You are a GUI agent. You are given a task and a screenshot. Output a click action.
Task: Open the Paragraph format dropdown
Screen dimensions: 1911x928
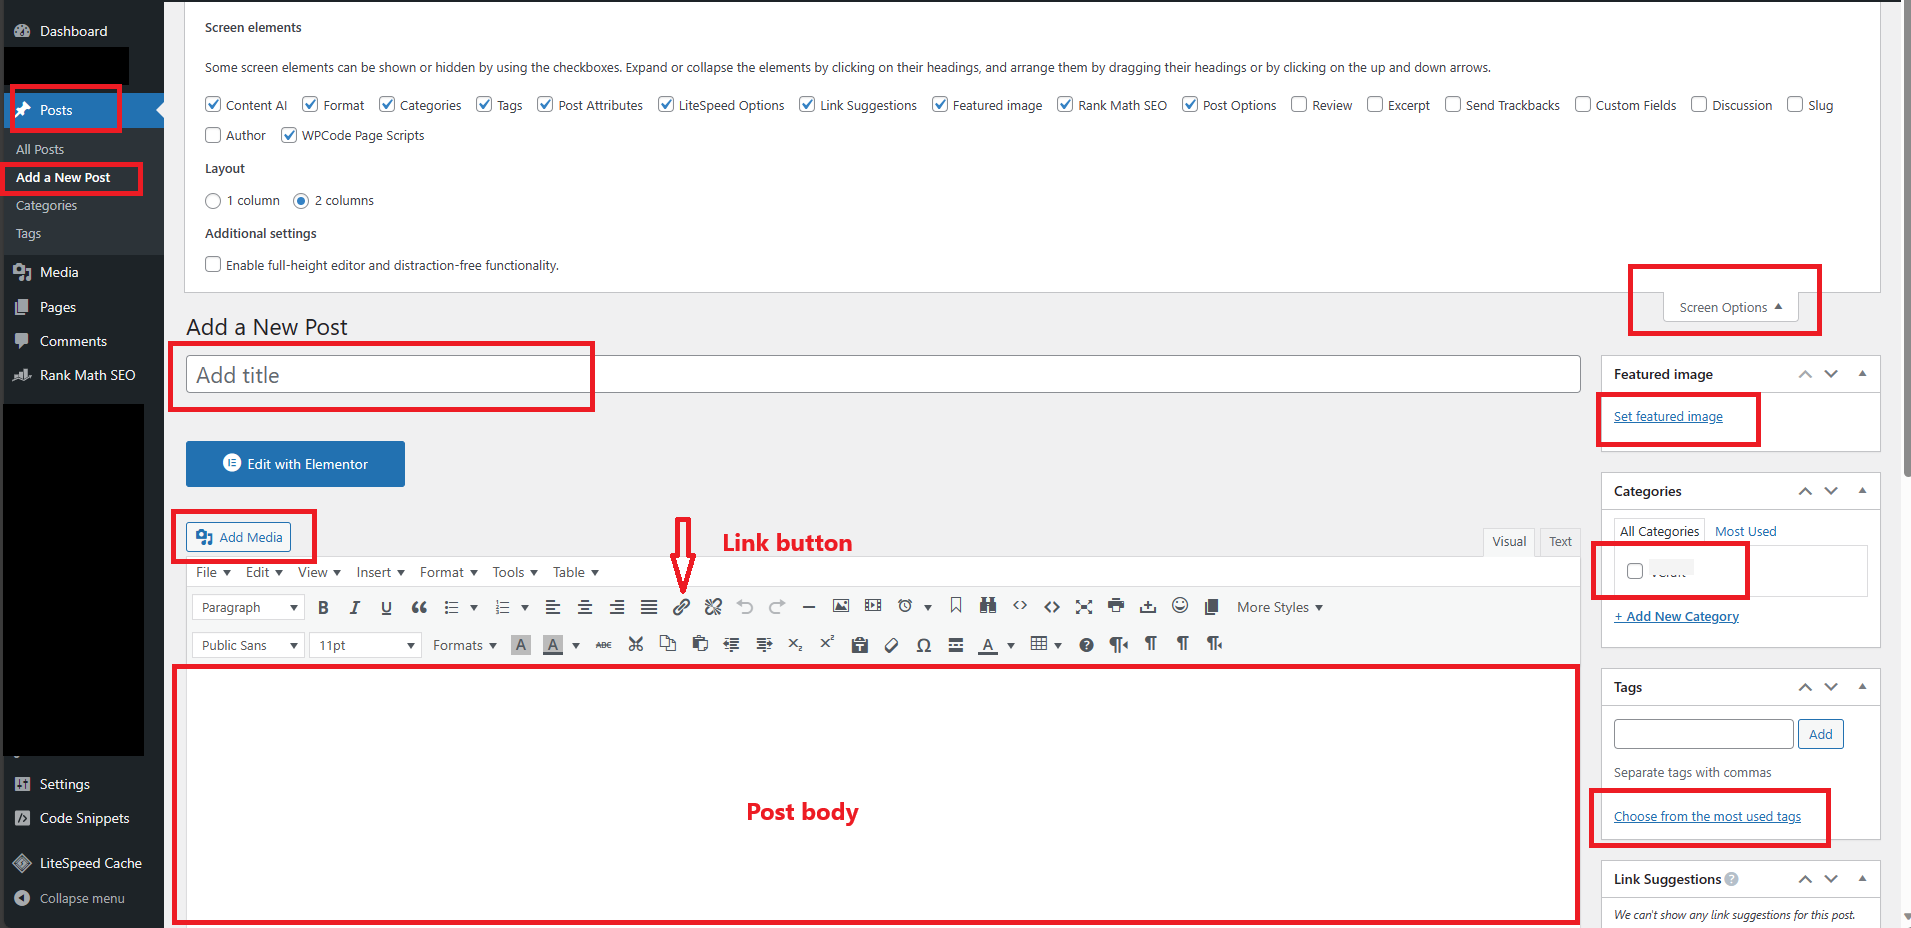click(x=247, y=607)
